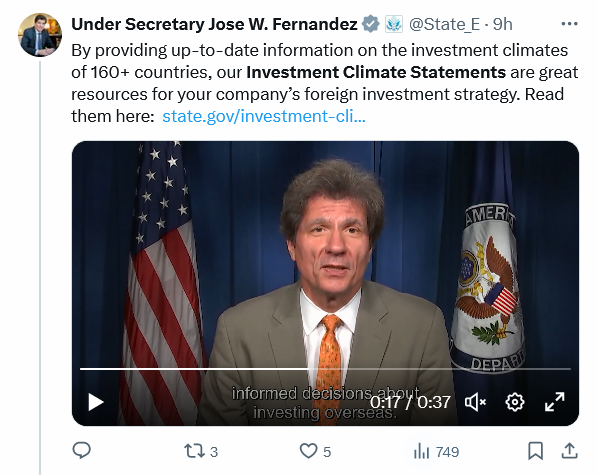Open the 9h timestamp link
598x475 pixels.
[x=502, y=24]
